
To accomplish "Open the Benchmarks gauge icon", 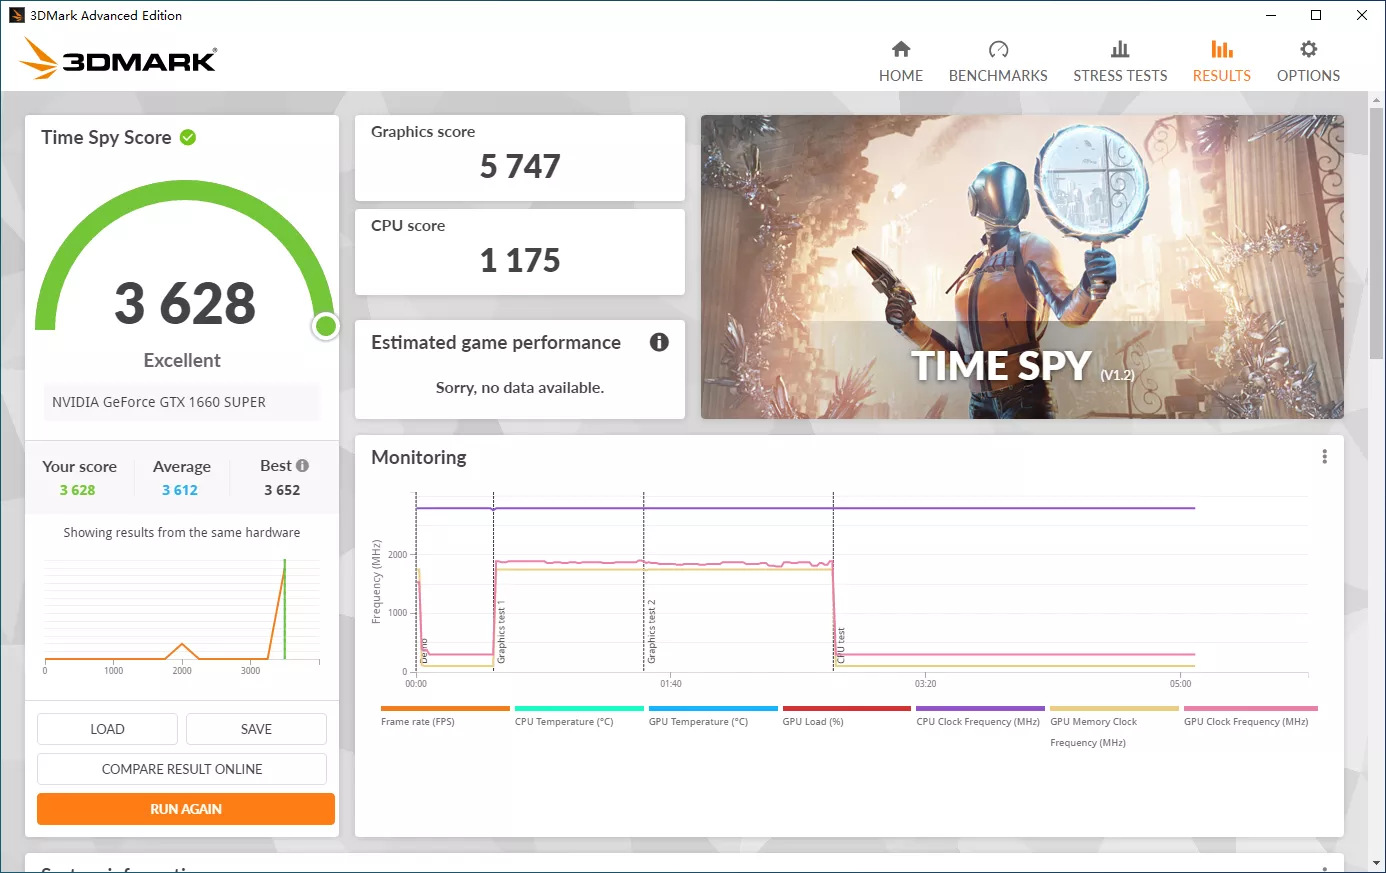I will tap(998, 49).
